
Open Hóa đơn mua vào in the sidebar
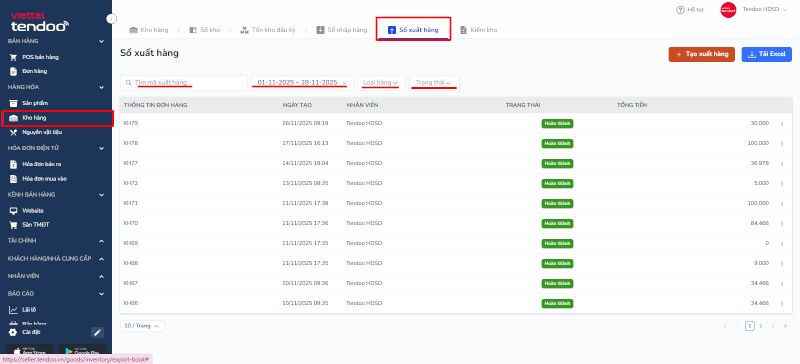coord(38,179)
